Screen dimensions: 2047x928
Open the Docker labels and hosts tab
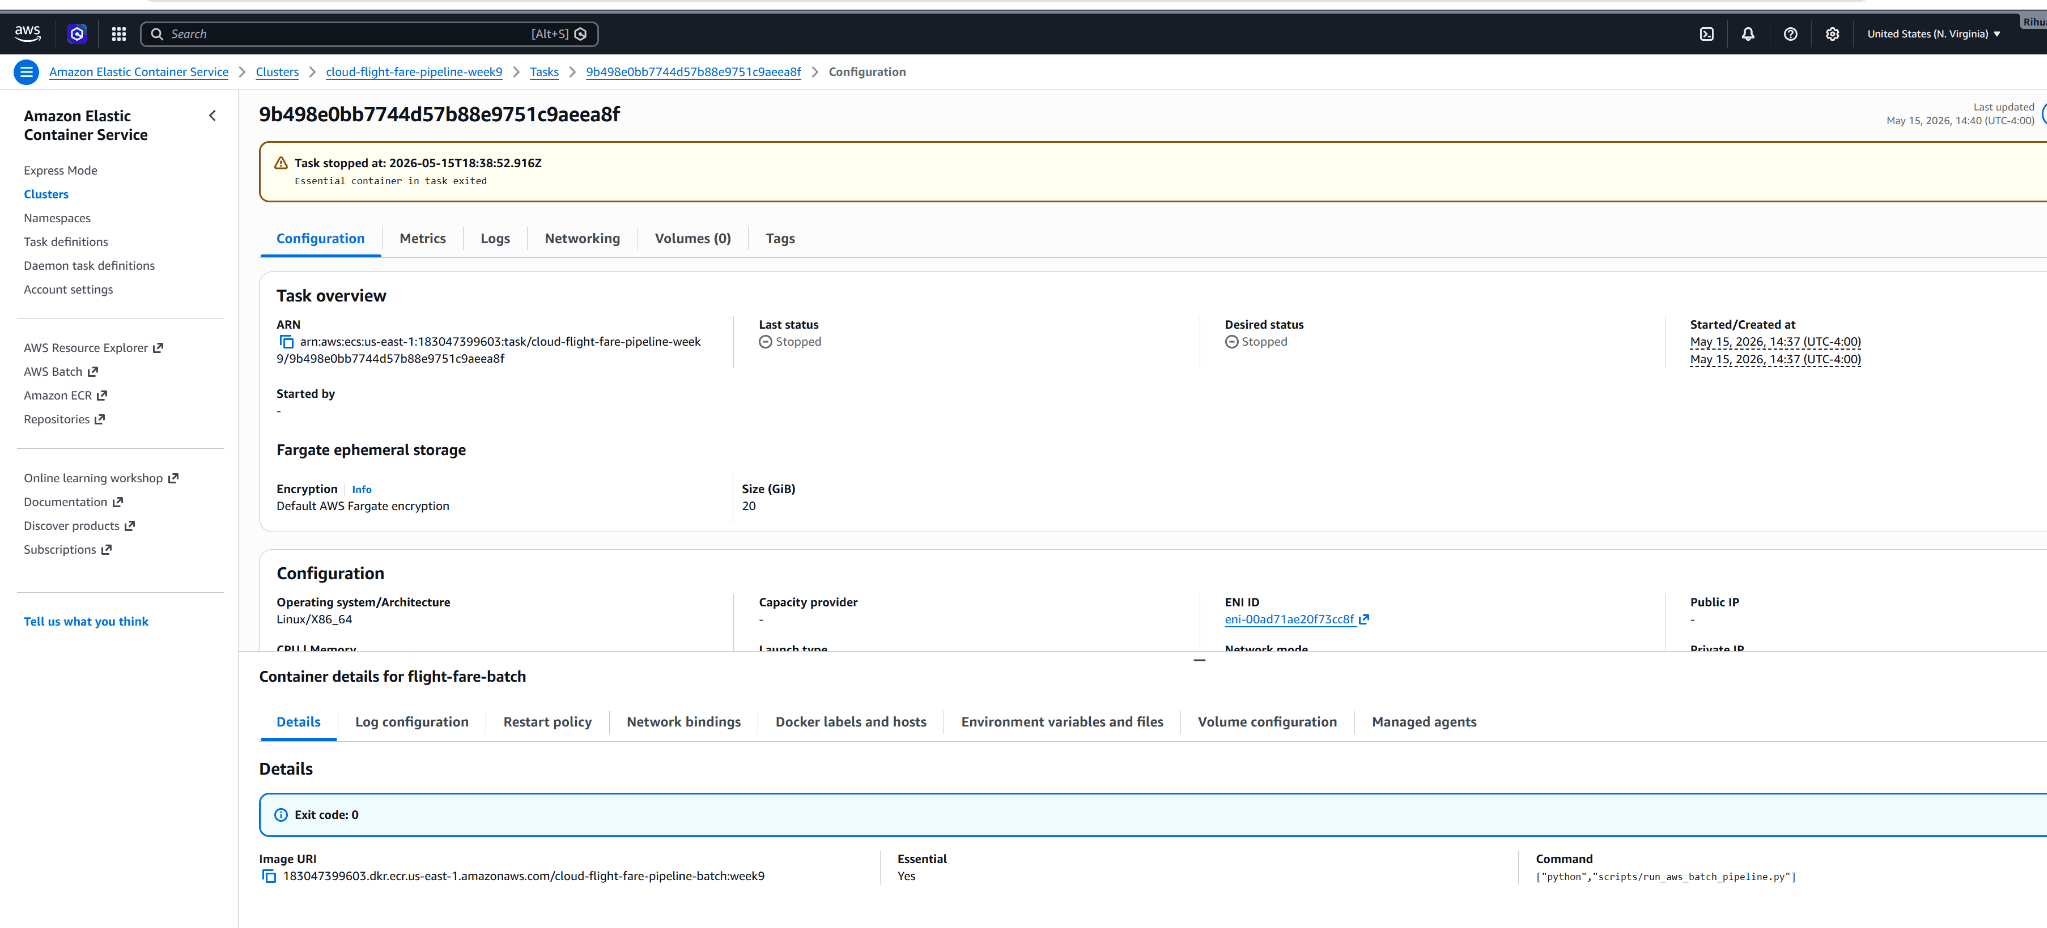851,722
